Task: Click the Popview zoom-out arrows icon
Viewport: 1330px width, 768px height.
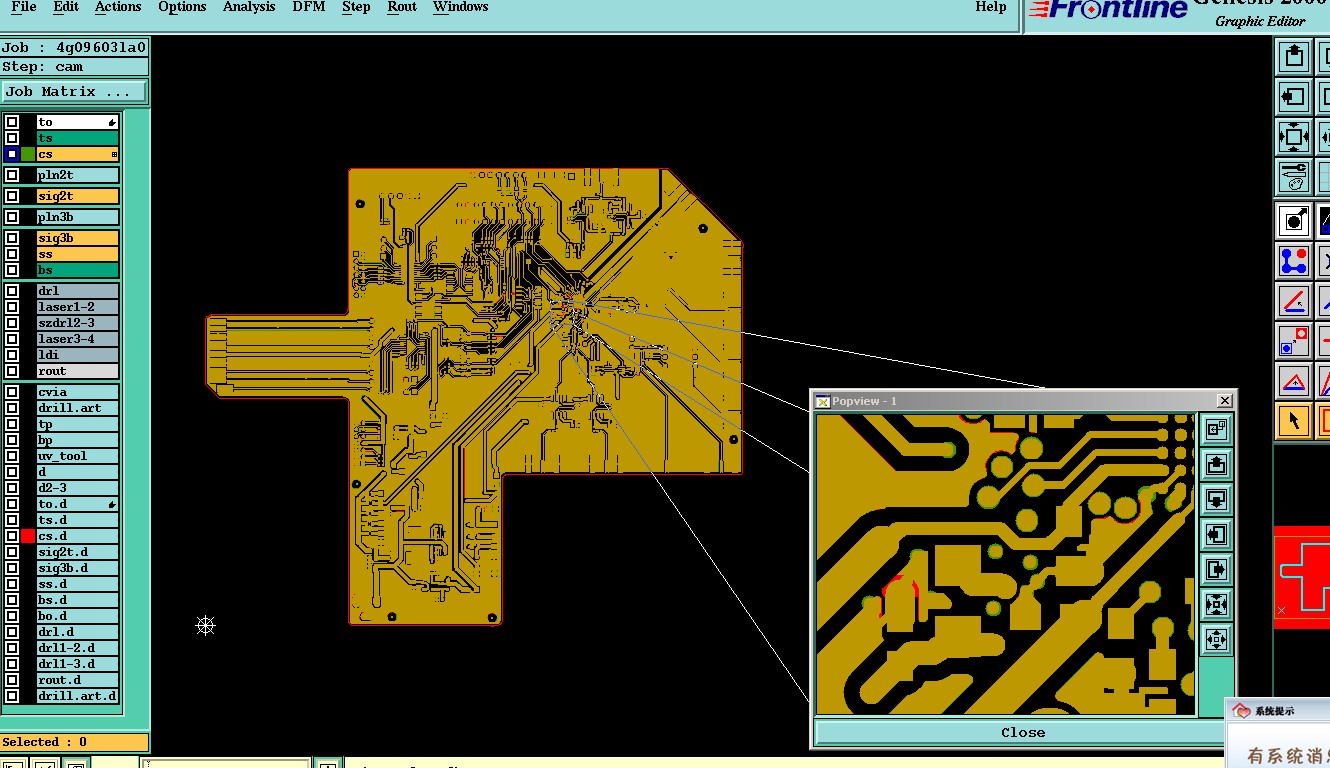Action: (1216, 640)
